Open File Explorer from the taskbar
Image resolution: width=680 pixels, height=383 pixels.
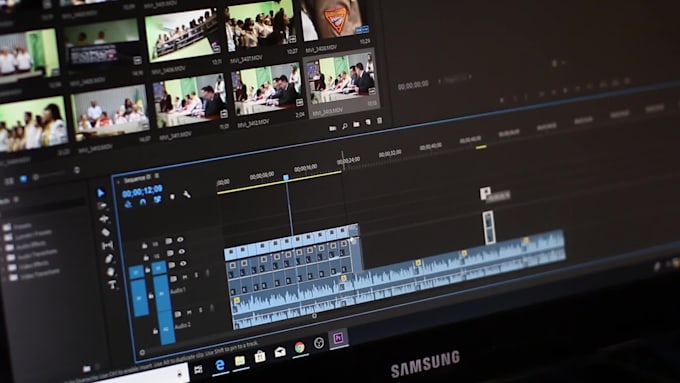[240, 360]
